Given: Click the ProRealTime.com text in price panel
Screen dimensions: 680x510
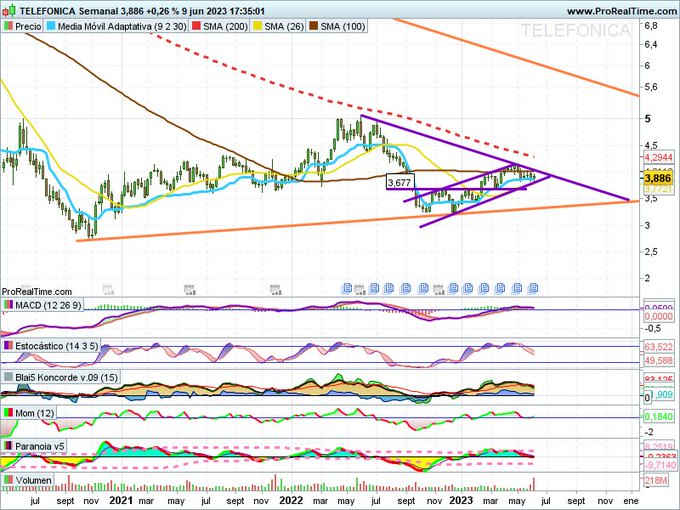Looking at the screenshot, I should [37, 292].
